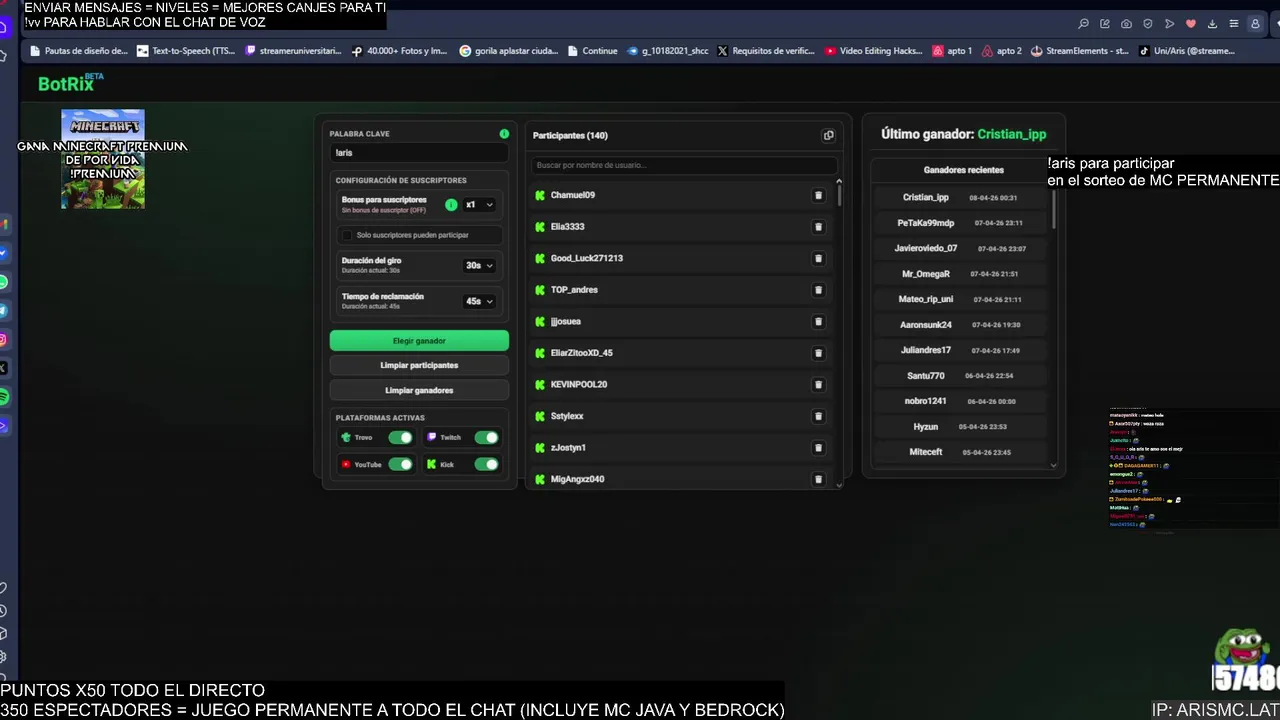Image resolution: width=1280 pixels, height=720 pixels.
Task: Open X icon in browser sidebar
Action: click(x=4, y=368)
